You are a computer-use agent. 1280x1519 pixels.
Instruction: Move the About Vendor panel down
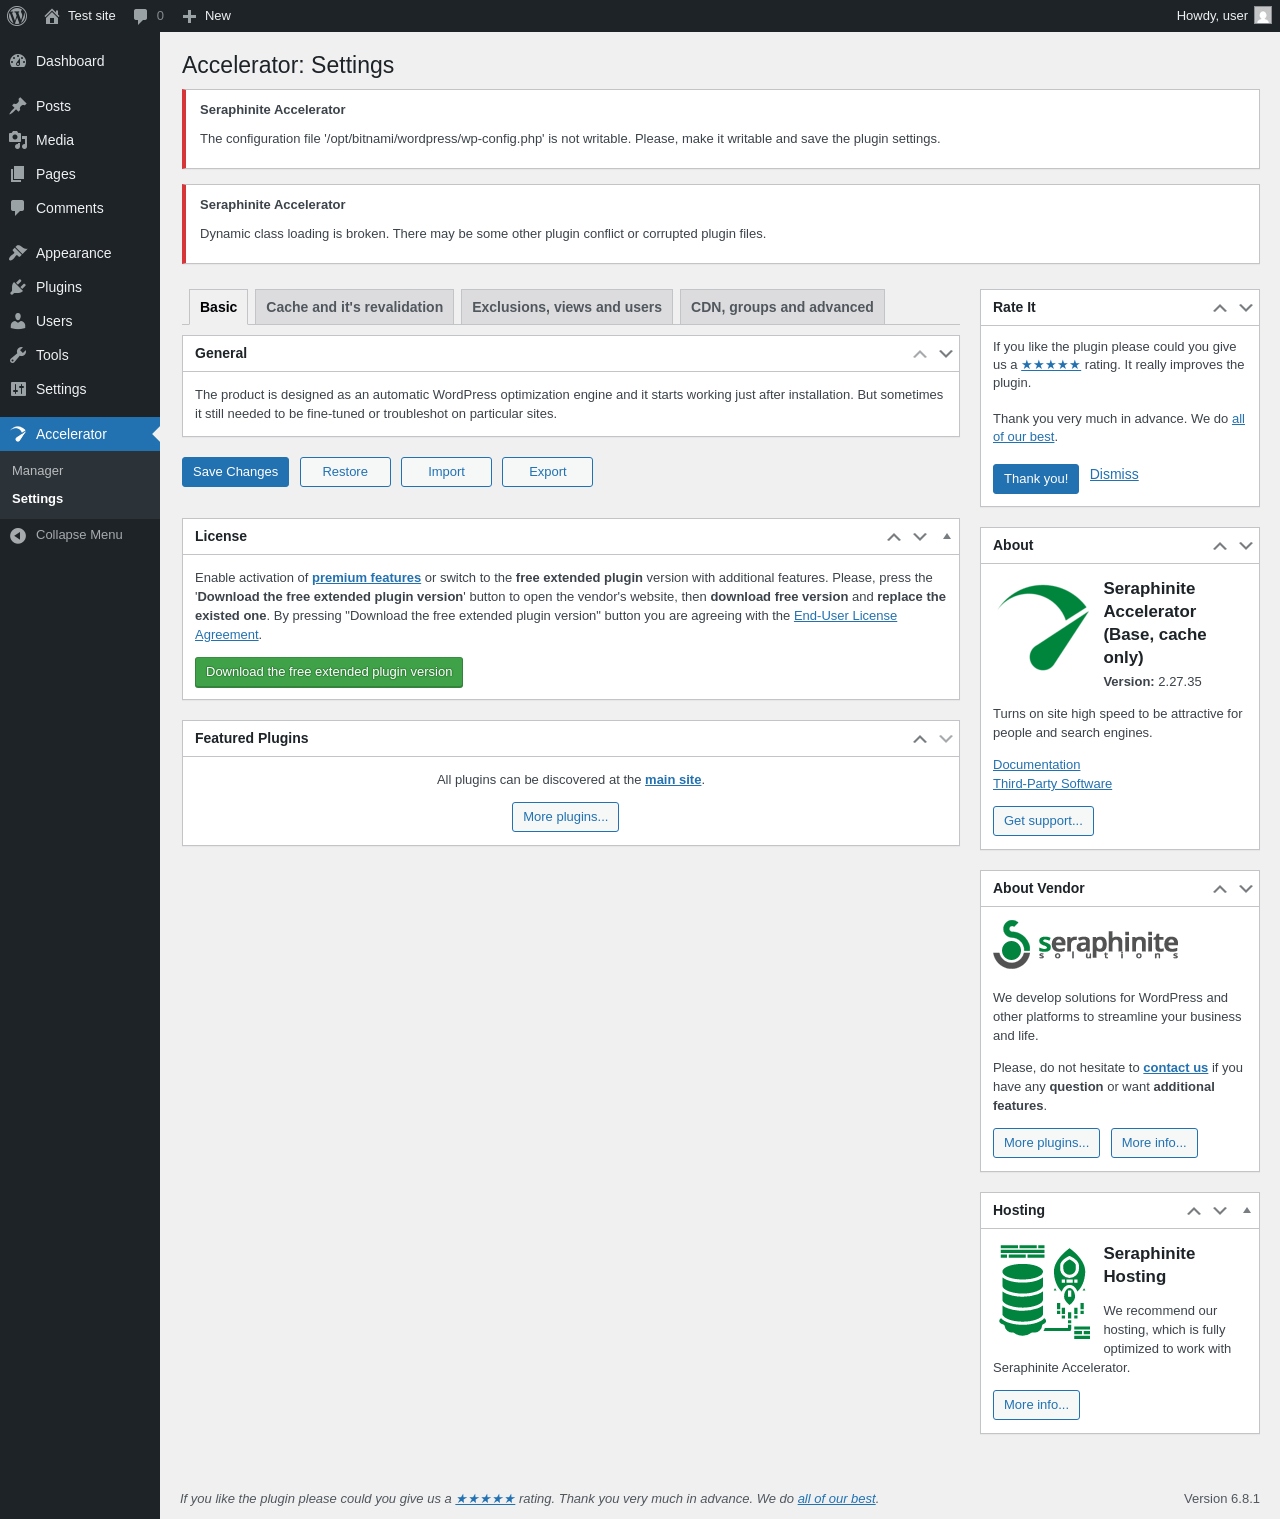tap(1246, 889)
